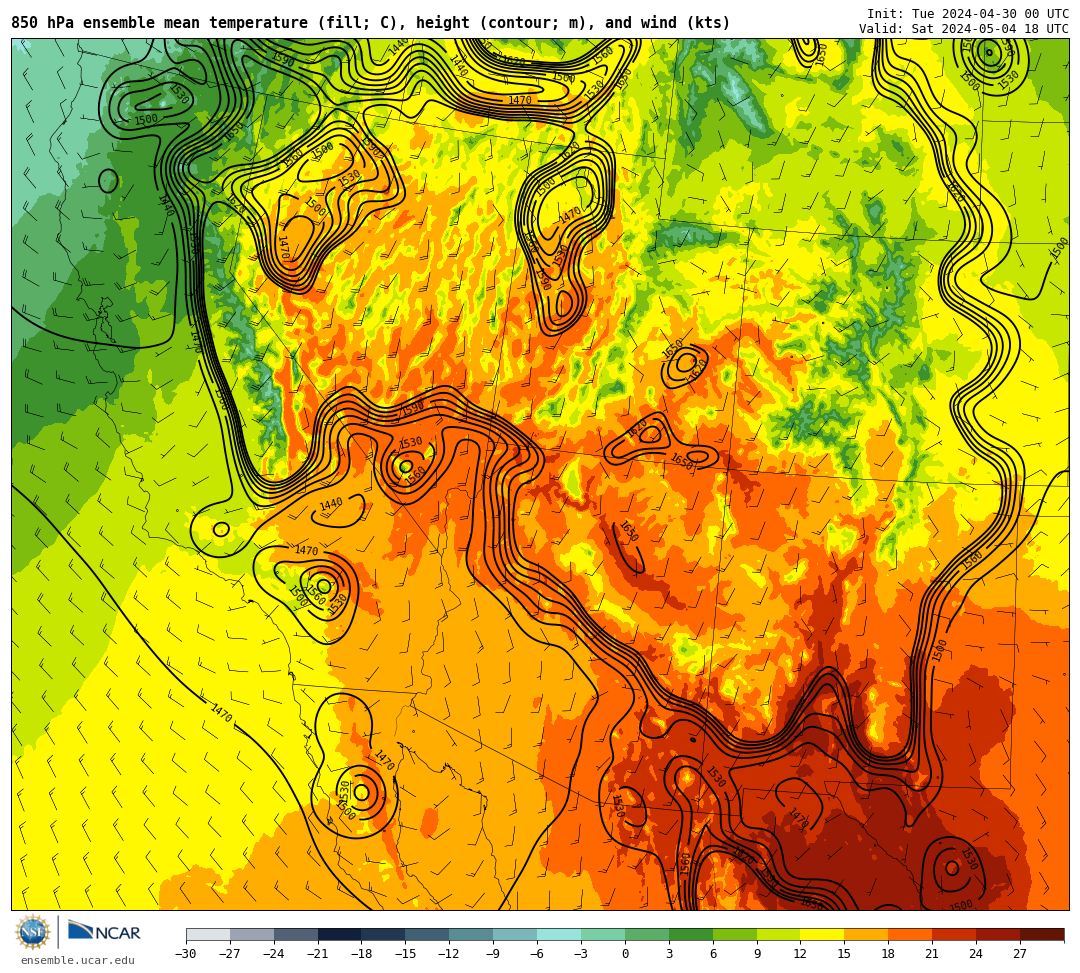Pick the color bar segment from −3 to 0
Screen dimensions: 1080x973
[x=603, y=934]
